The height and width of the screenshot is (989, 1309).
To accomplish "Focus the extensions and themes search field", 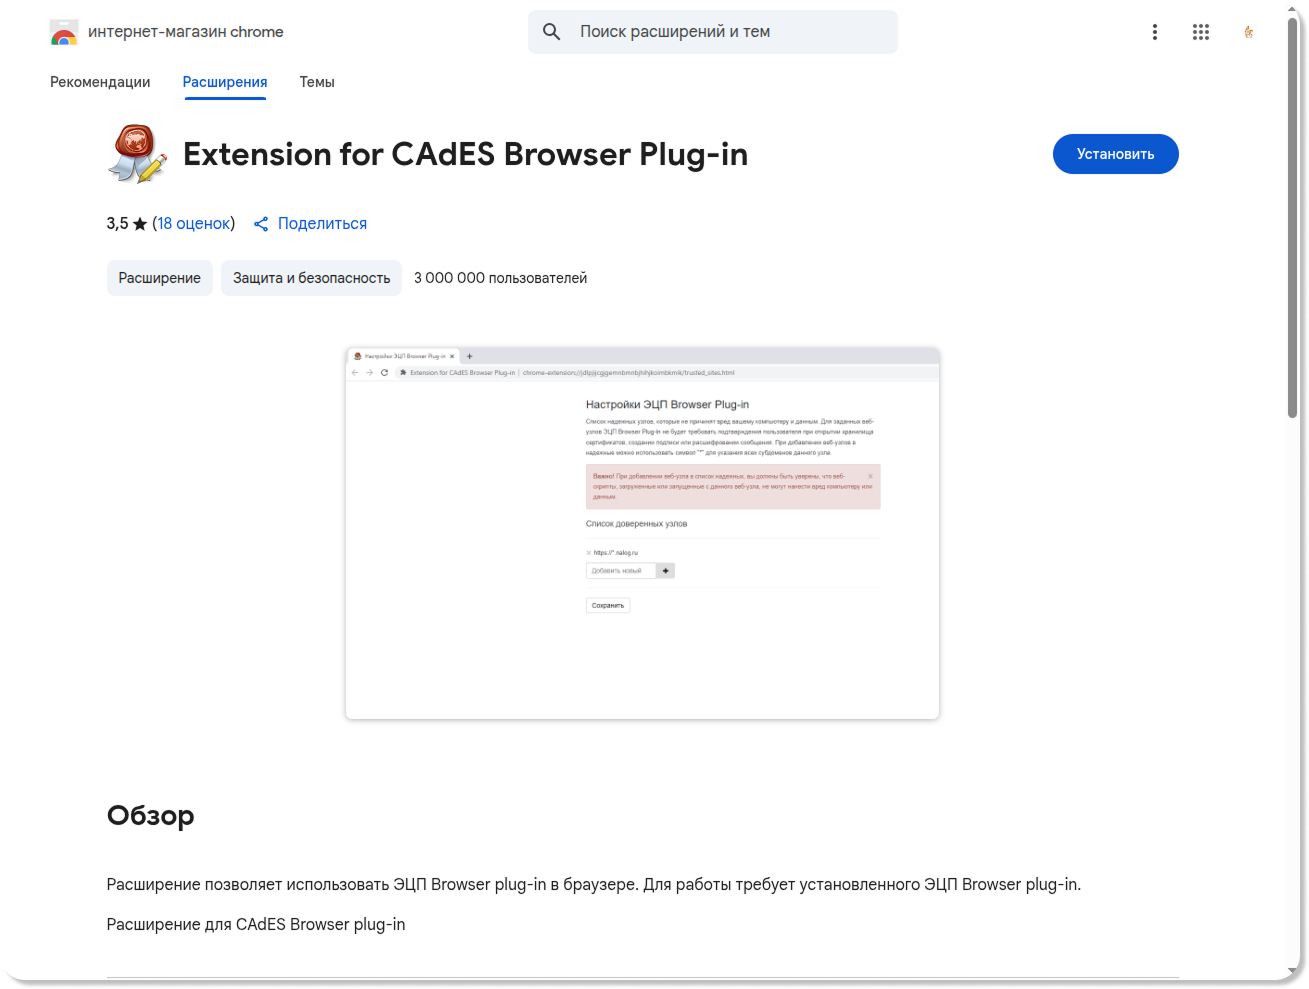I will pyautogui.click(x=730, y=32).
